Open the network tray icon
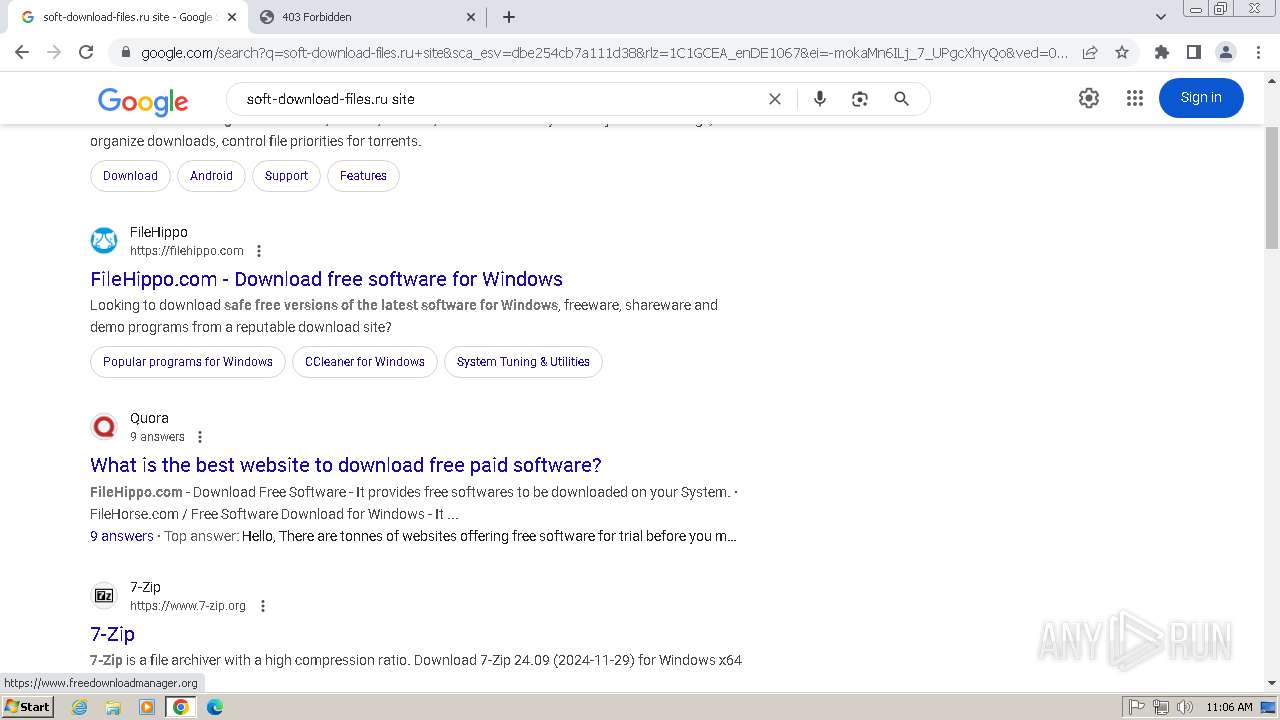 pyautogui.click(x=1161, y=707)
